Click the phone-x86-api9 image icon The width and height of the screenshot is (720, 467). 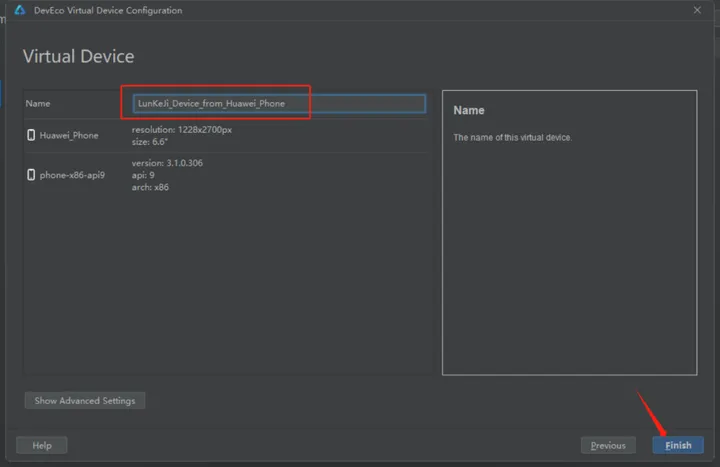tap(31, 175)
